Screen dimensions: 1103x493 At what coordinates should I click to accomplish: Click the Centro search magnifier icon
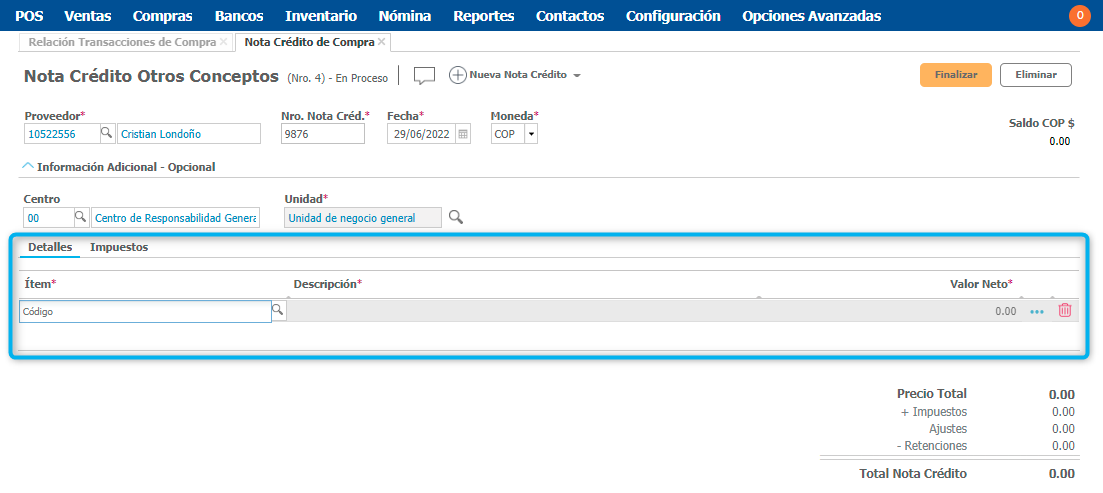coord(81,218)
